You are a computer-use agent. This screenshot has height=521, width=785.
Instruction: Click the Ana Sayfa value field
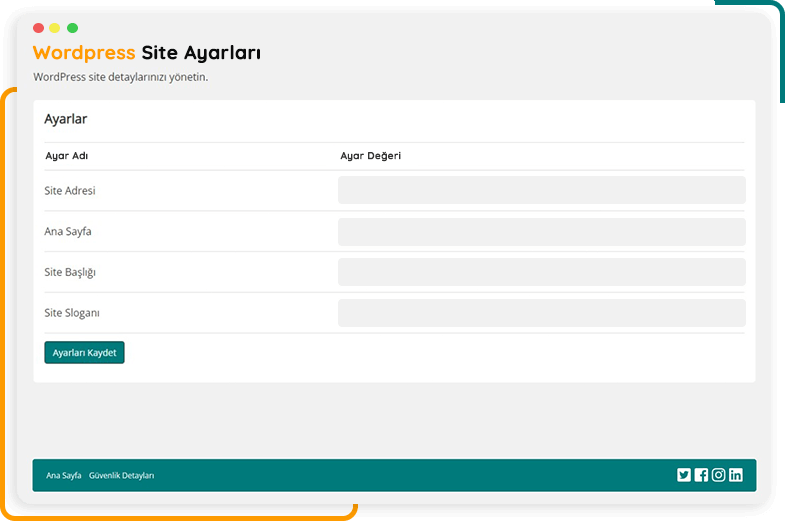coord(541,232)
